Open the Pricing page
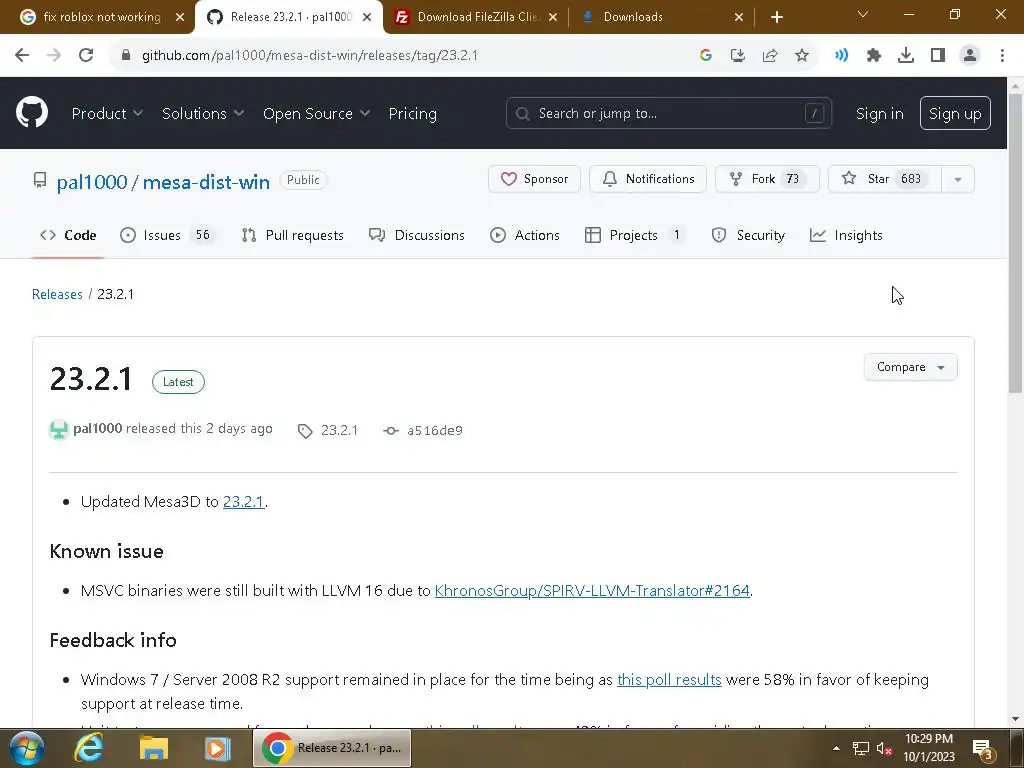Viewport: 1024px width, 768px height. pyautogui.click(x=413, y=114)
